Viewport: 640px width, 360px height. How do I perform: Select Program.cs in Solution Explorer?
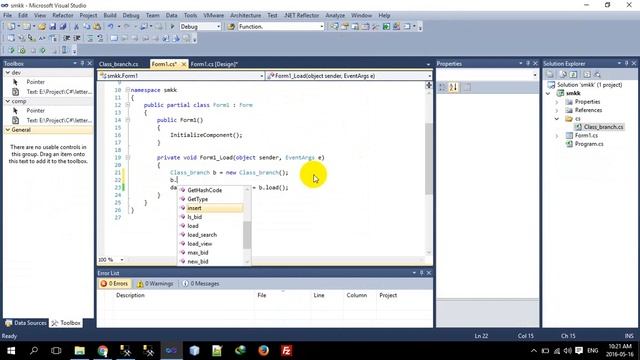589,144
